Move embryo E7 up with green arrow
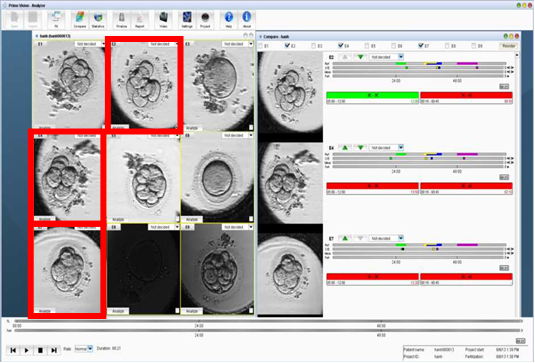 pyautogui.click(x=345, y=238)
